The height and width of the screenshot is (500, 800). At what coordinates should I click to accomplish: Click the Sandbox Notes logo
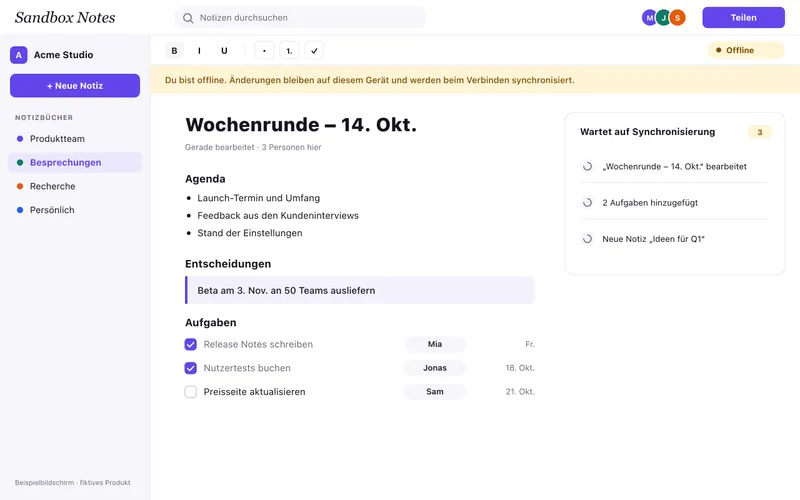(x=65, y=17)
